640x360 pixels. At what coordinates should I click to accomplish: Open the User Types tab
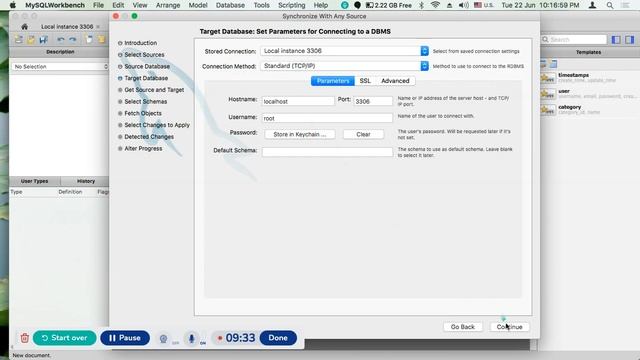(x=35, y=181)
